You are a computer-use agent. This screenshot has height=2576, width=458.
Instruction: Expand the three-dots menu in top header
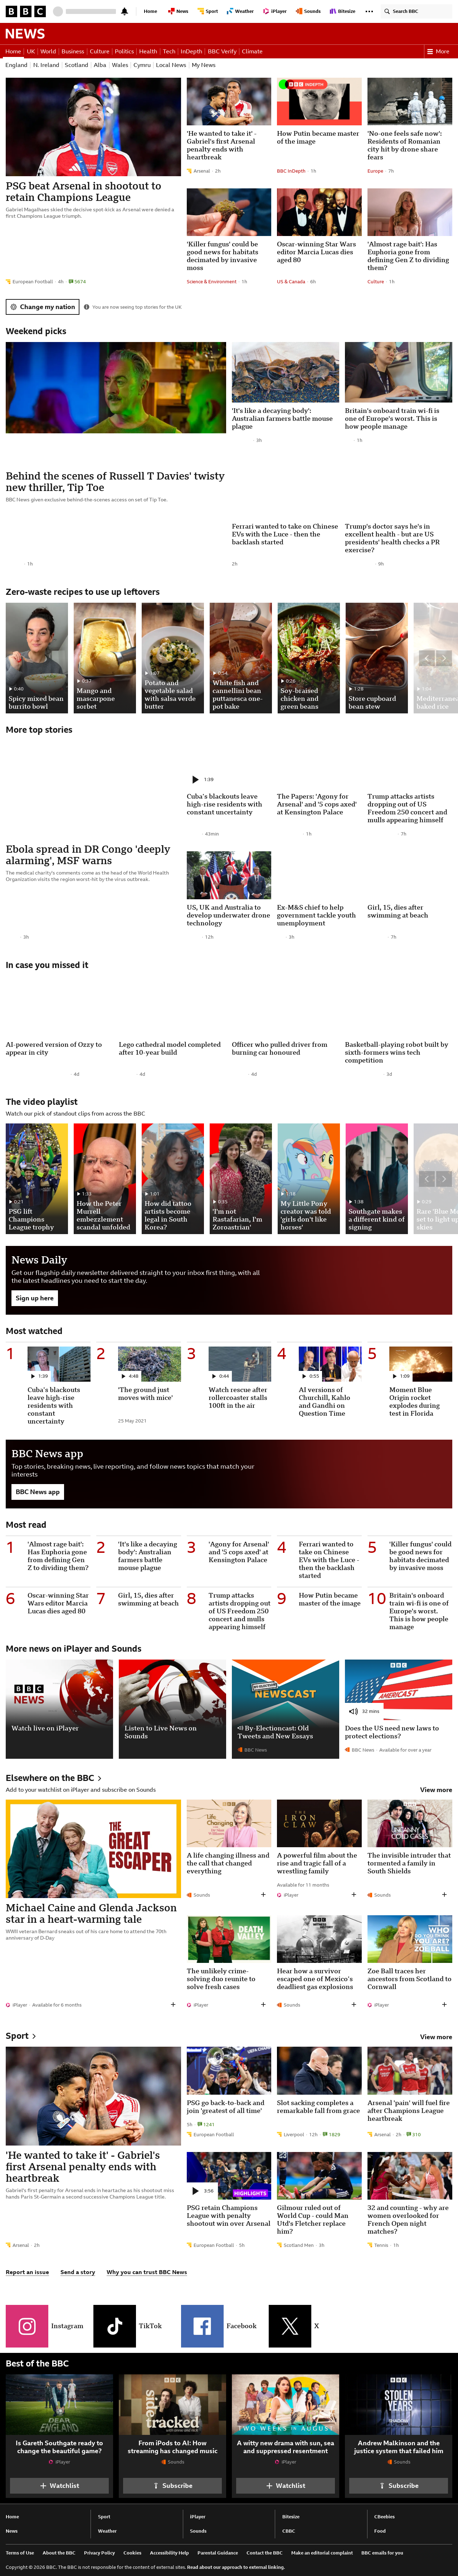[369, 11]
